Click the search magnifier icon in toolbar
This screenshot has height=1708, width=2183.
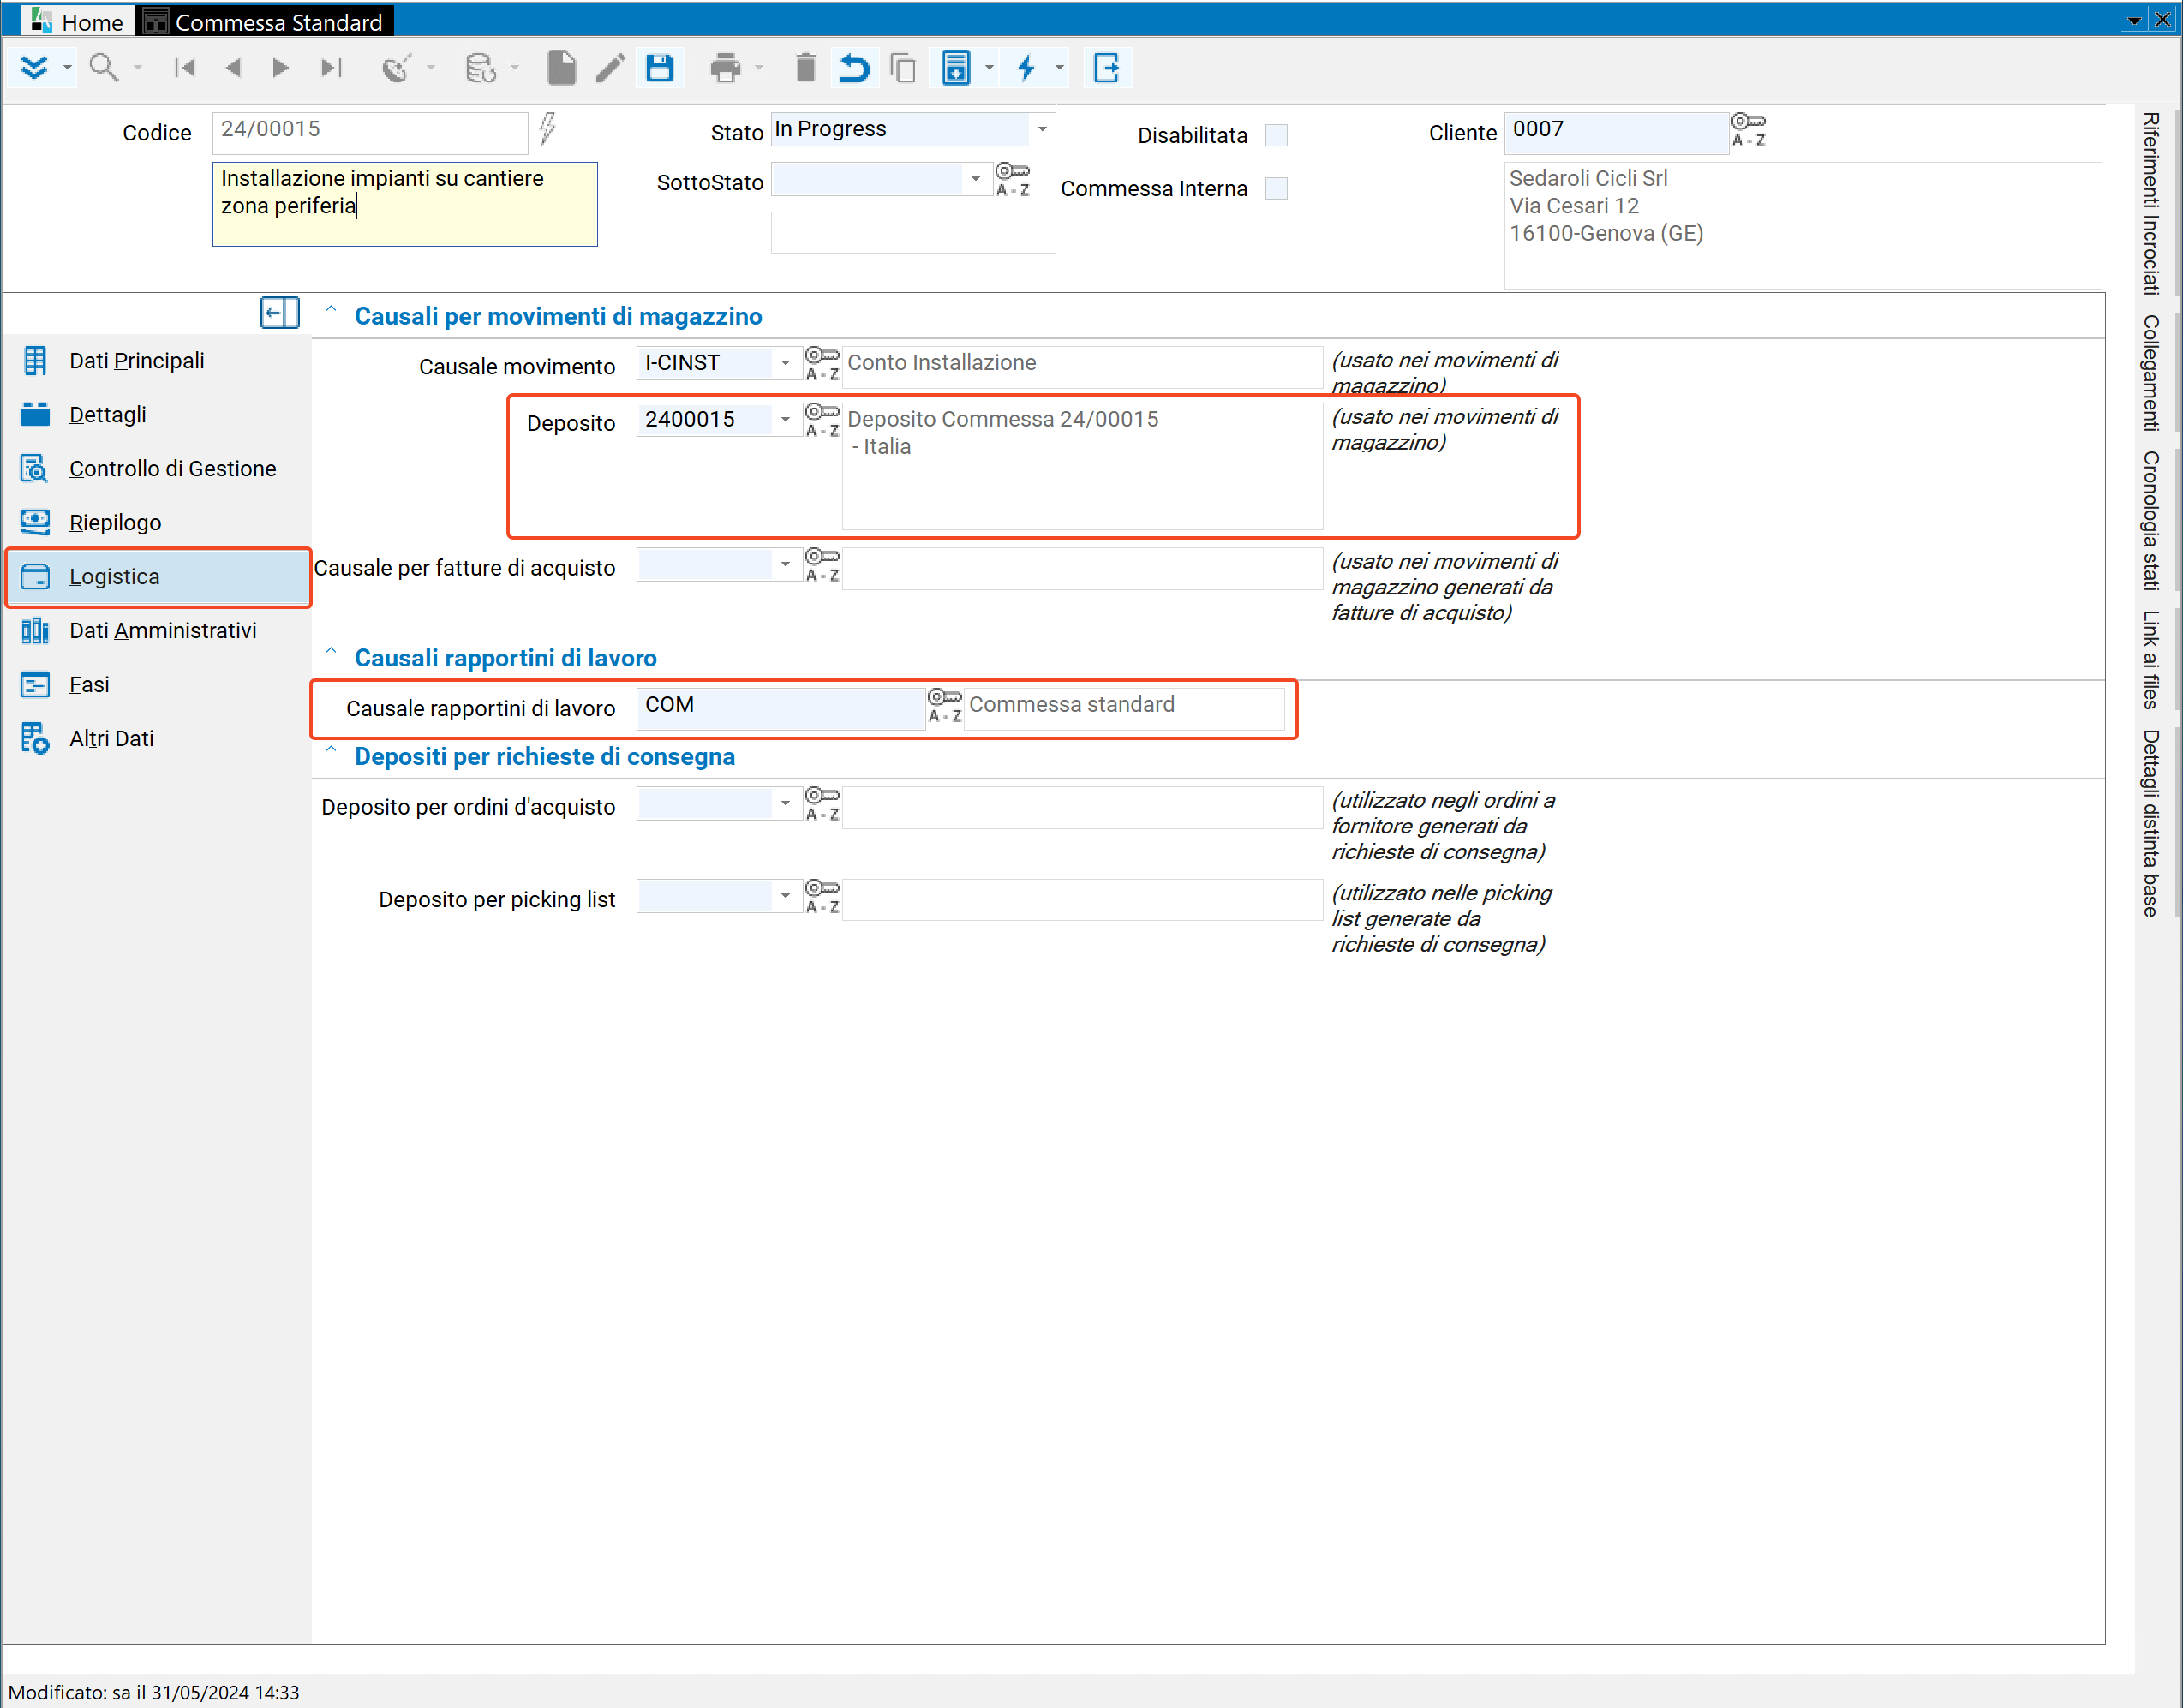103,68
